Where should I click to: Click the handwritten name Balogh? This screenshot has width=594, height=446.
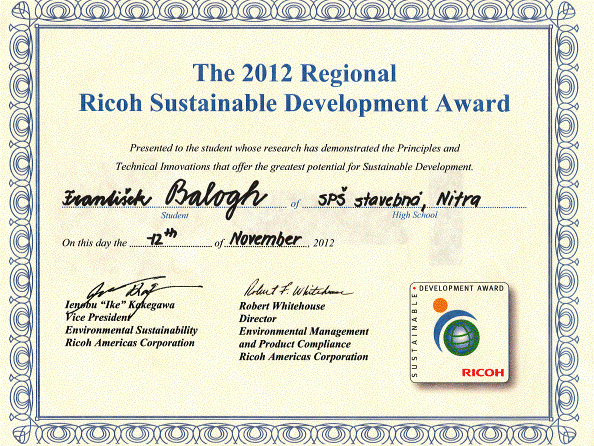(216, 198)
